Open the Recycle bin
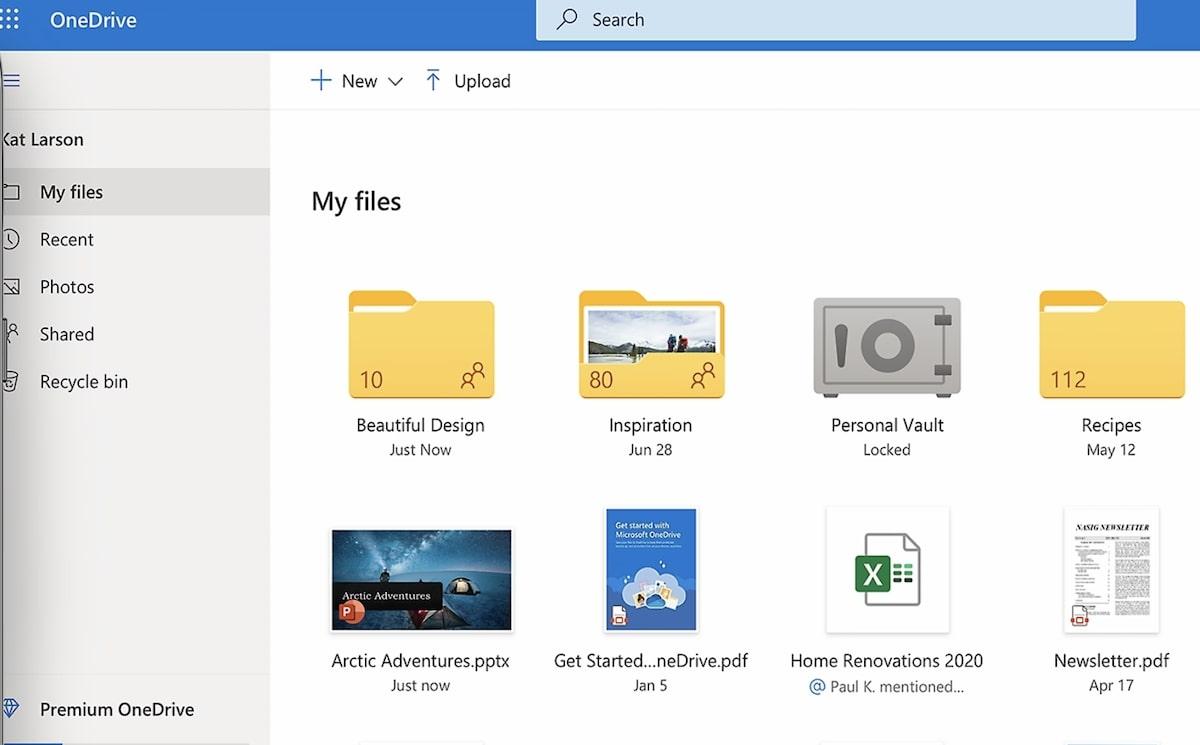The width and height of the screenshot is (1200, 745). pos(83,382)
